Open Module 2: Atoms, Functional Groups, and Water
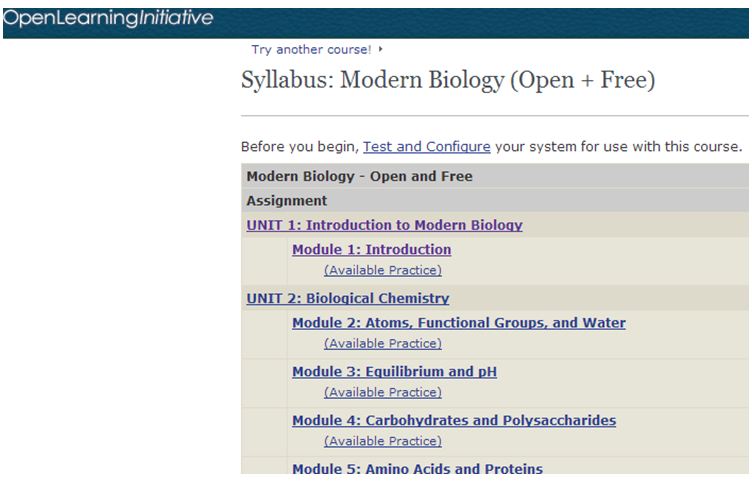 click(x=459, y=323)
